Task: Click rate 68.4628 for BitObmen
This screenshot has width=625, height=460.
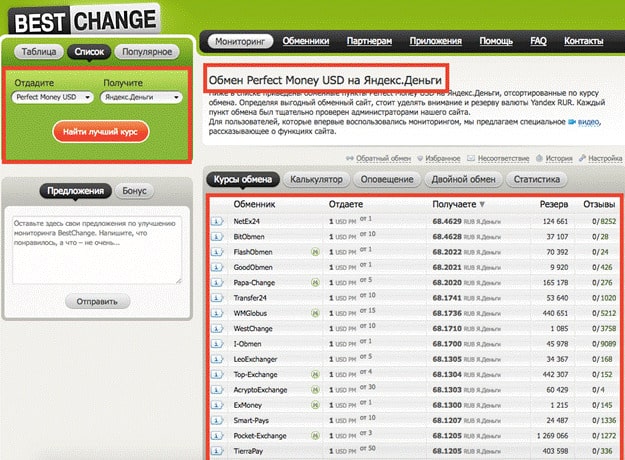Action: [x=447, y=237]
